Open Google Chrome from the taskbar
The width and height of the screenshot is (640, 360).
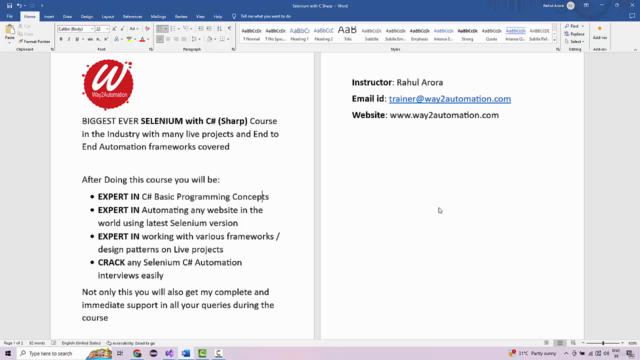(137, 353)
